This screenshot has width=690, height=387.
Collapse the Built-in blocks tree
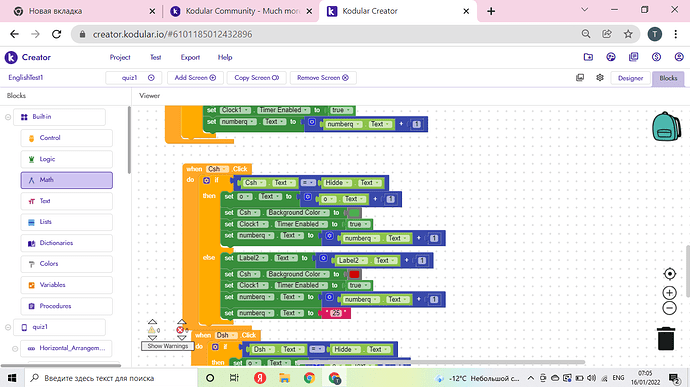pos(8,117)
